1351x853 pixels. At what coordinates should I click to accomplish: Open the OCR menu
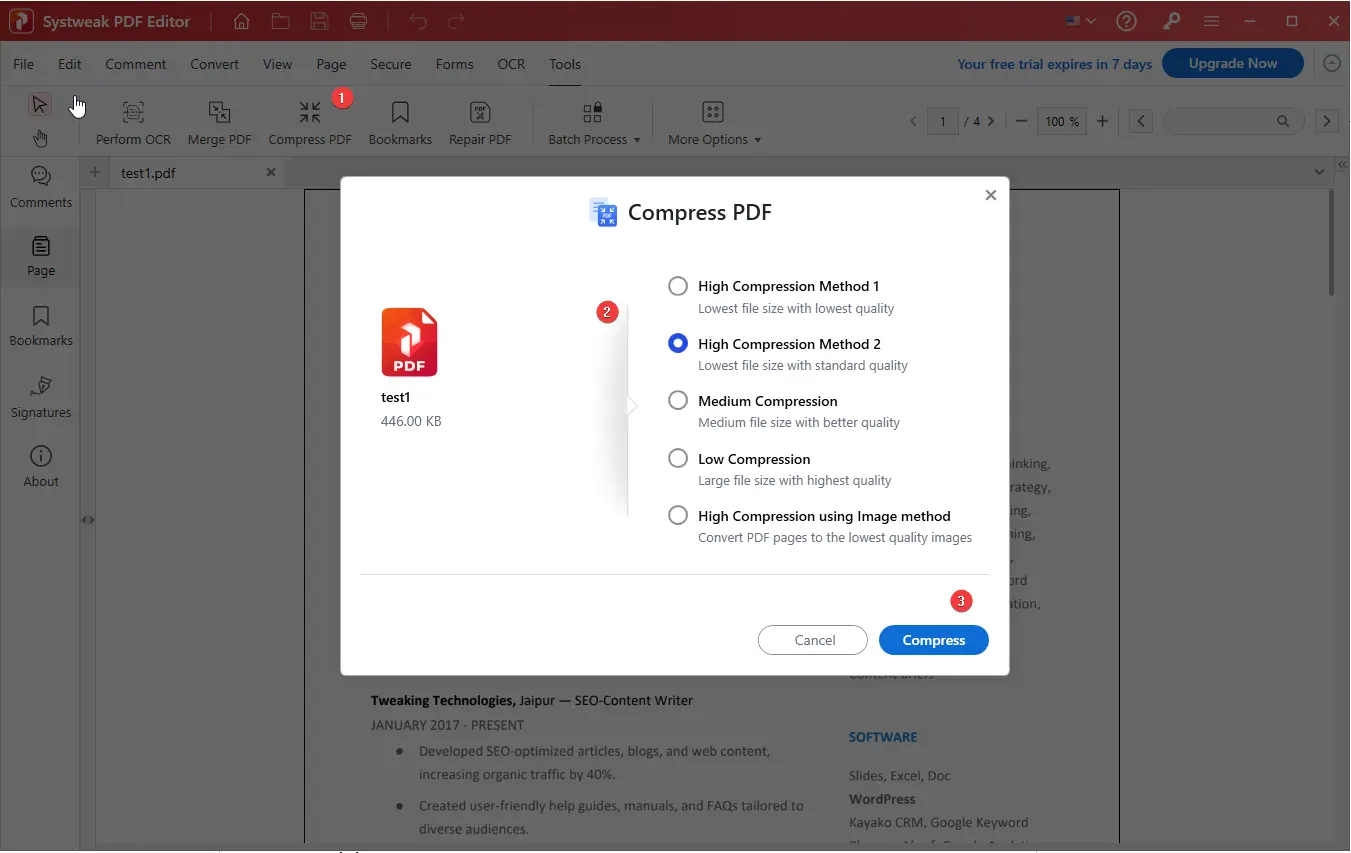511,64
